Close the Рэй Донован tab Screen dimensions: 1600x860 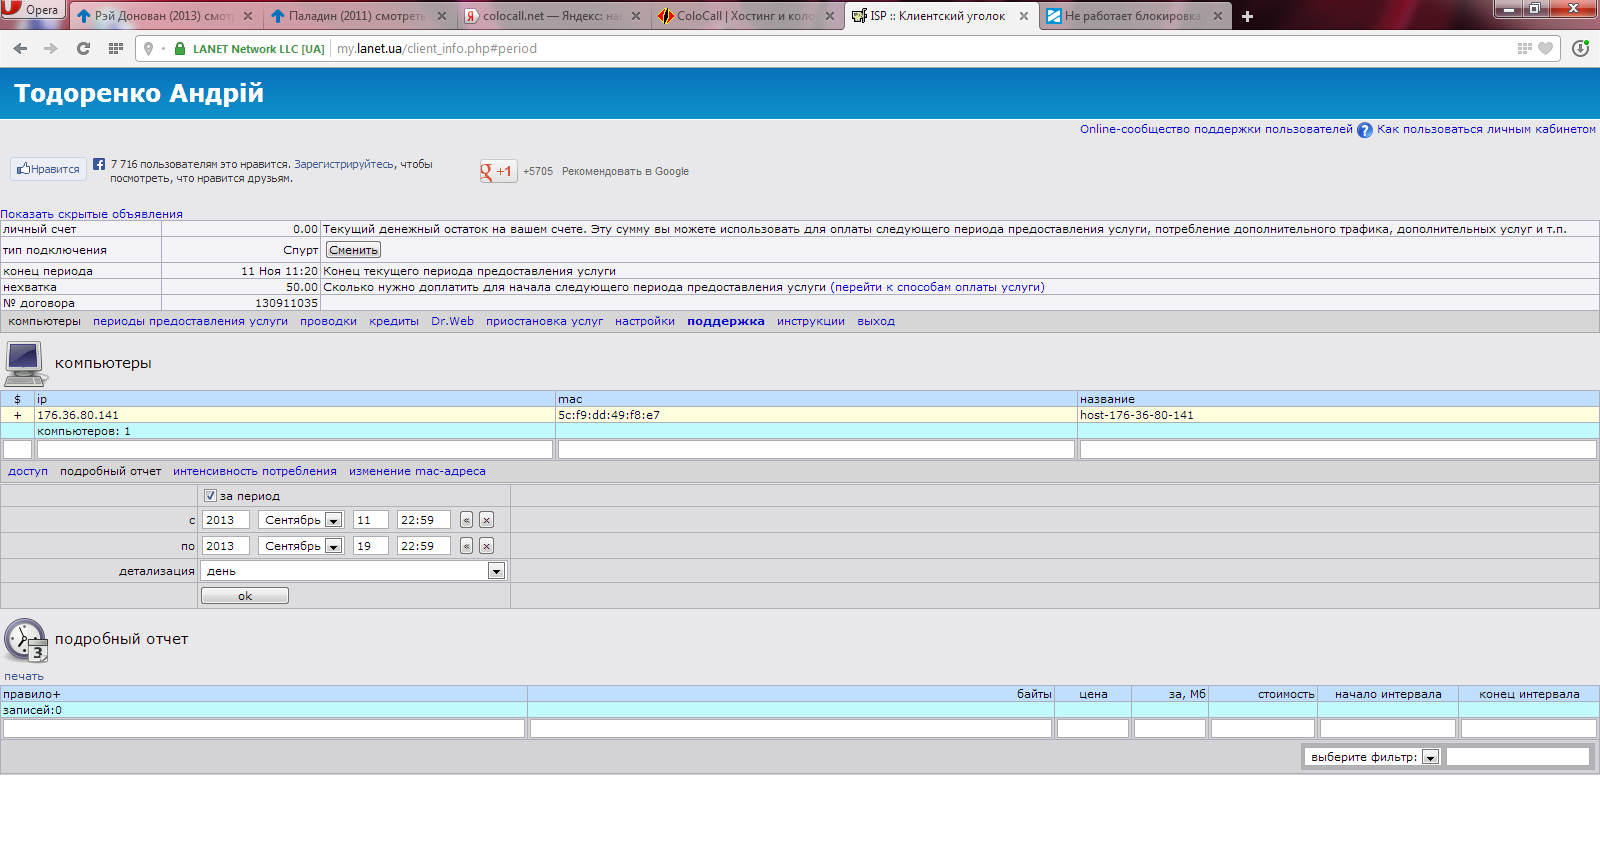coord(248,16)
